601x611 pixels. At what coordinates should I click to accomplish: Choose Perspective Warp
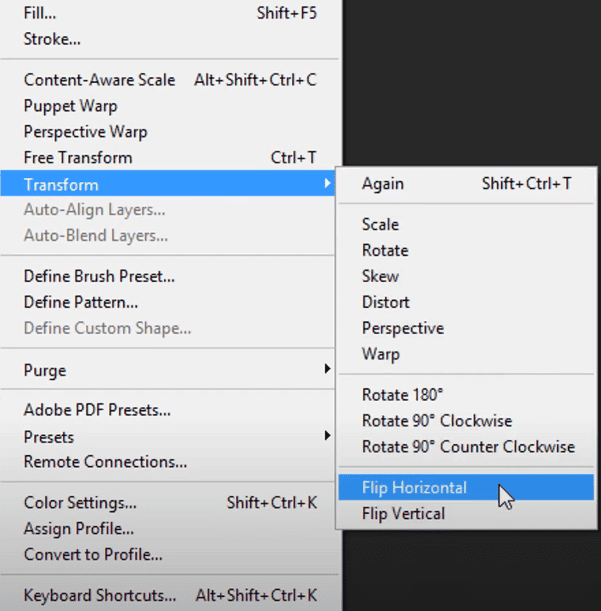(x=85, y=132)
